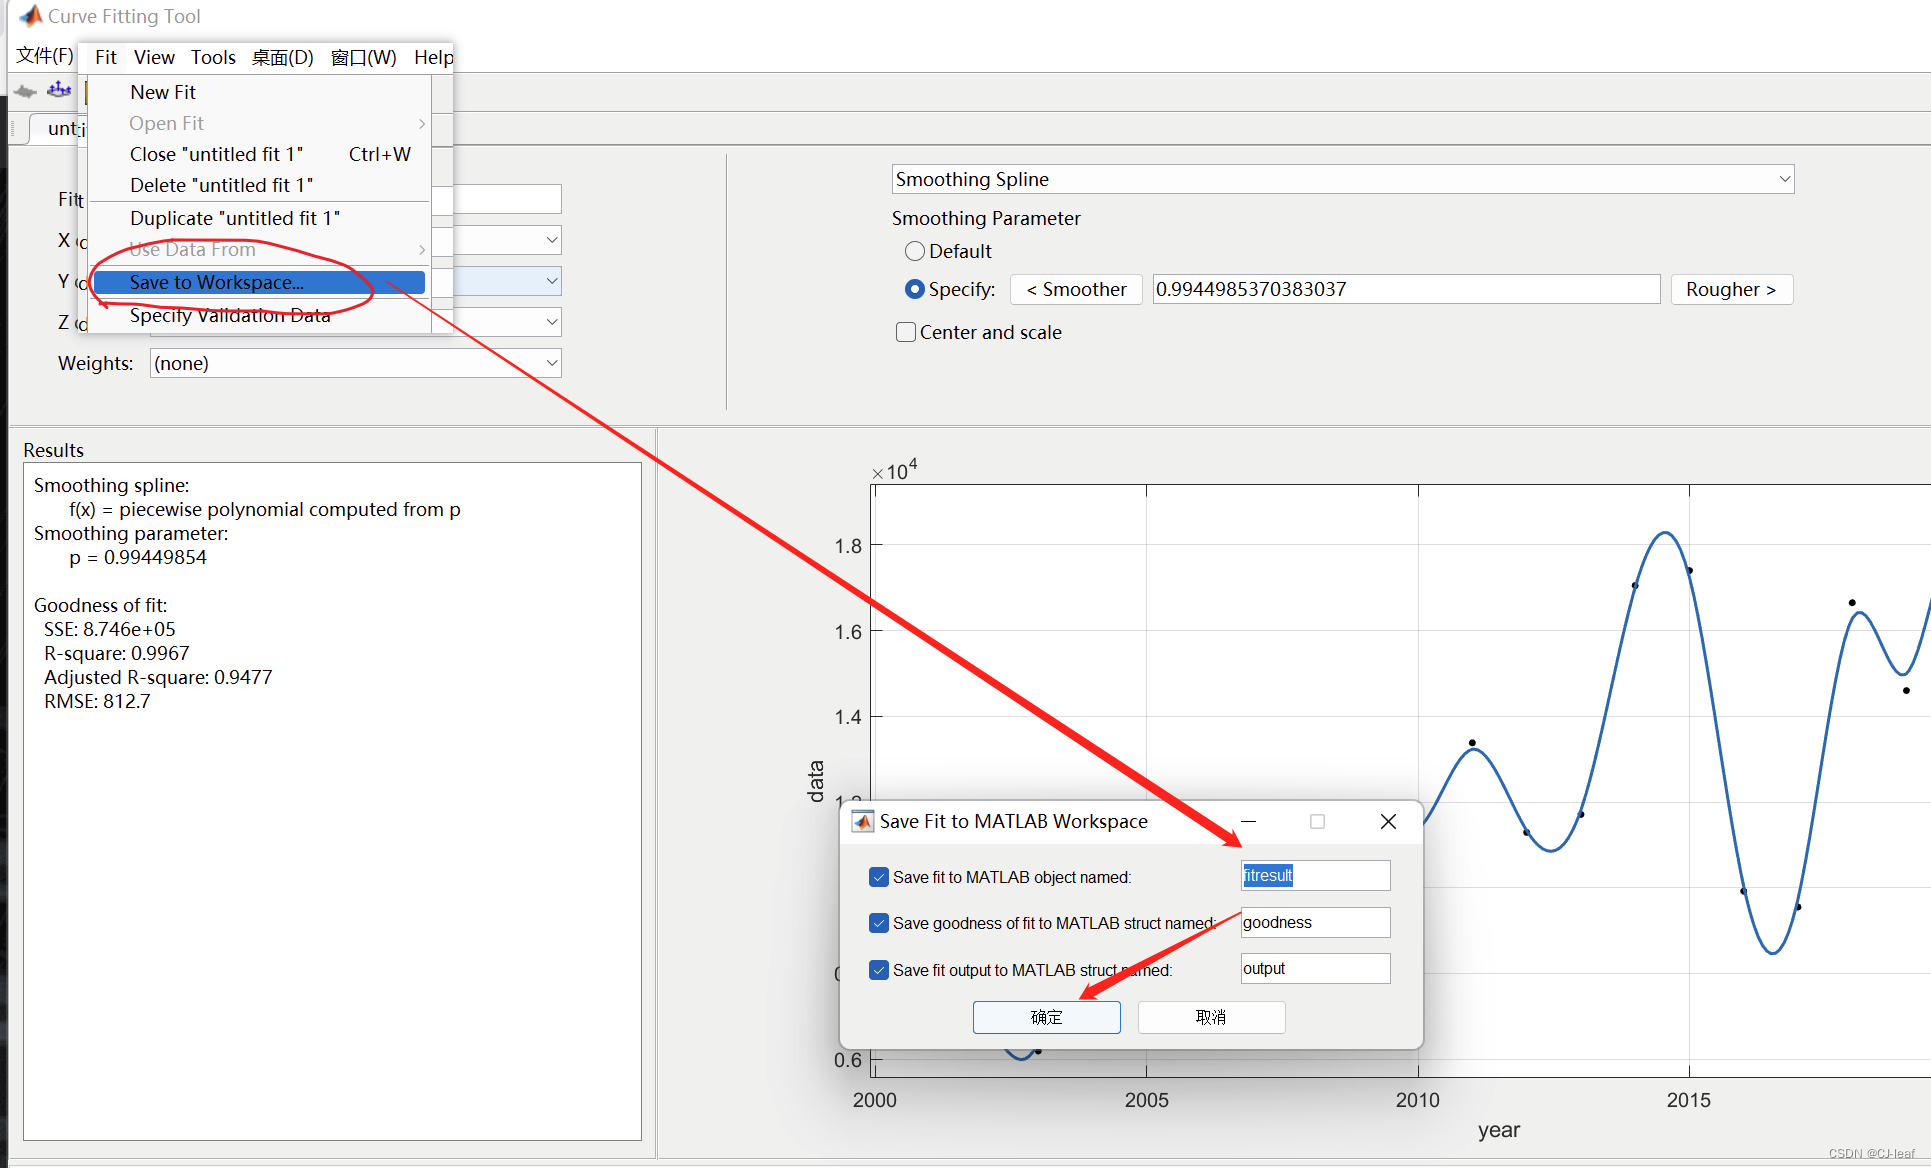Screen dimensions: 1931x1168
Task: Toggle Center and scale checkbox
Action: coord(906,332)
